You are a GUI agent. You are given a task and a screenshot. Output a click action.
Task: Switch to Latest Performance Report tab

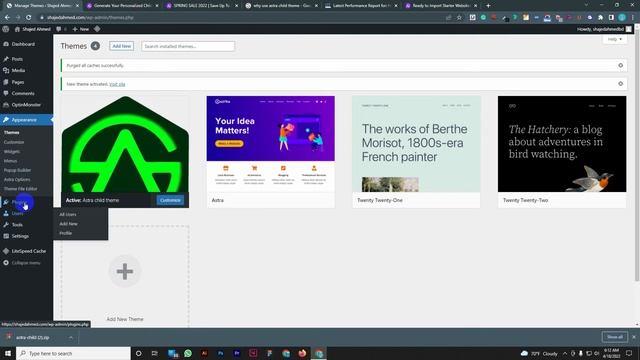[361, 6]
